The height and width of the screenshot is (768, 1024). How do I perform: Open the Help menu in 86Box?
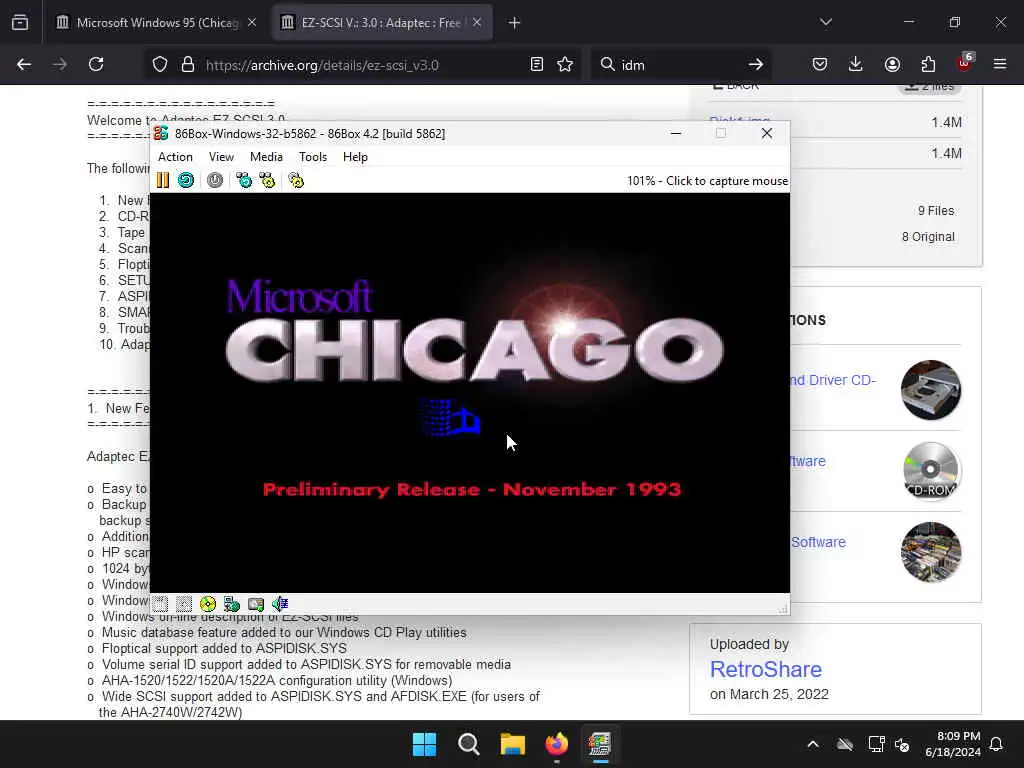click(355, 157)
